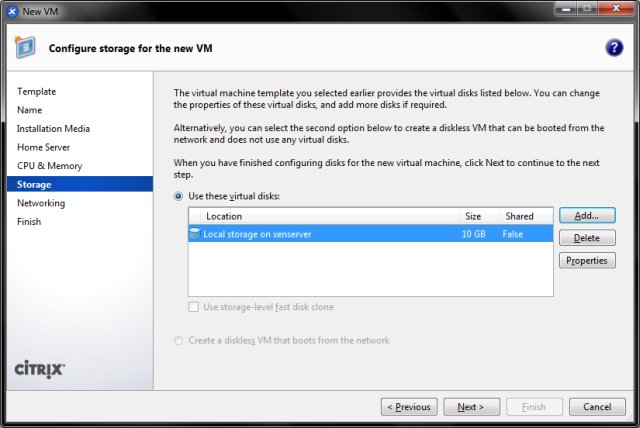Open the blue help question mark icon
The width and height of the screenshot is (640, 428).
point(614,48)
